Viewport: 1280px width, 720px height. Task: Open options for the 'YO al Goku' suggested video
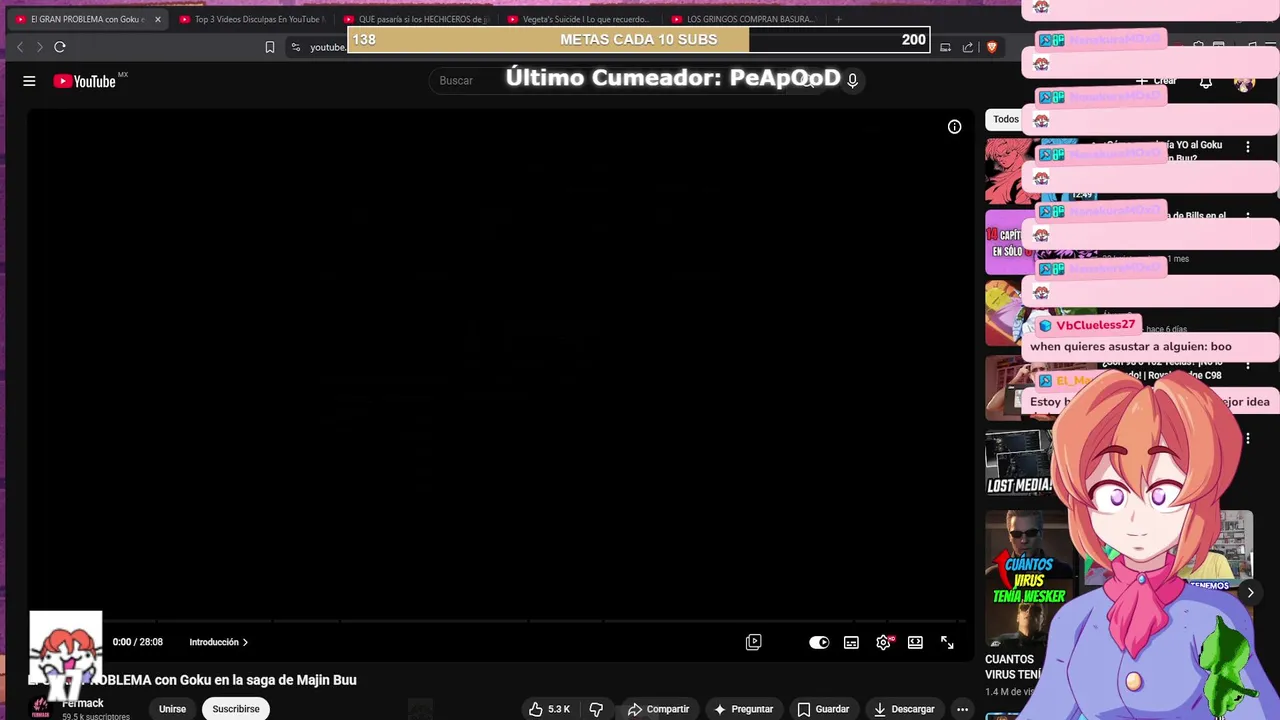(x=1247, y=147)
